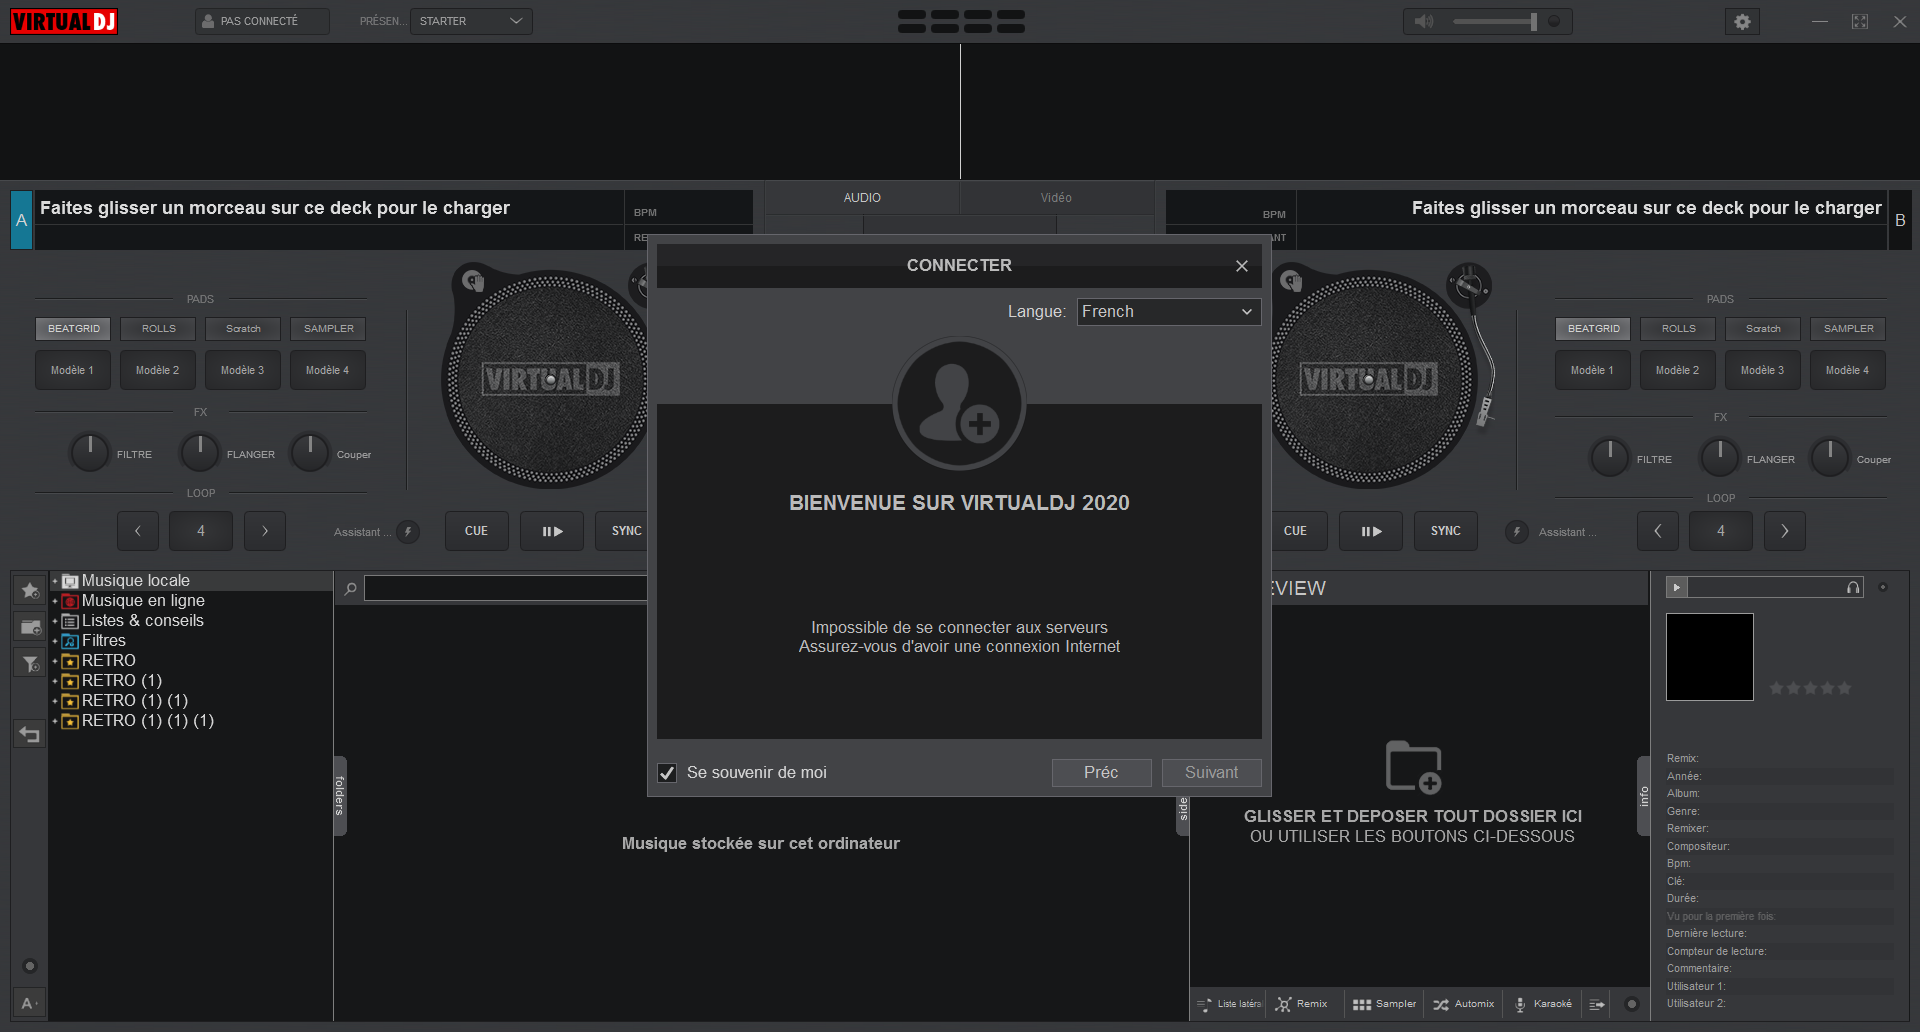Open the STARTER layout dropdown

pos(471,21)
